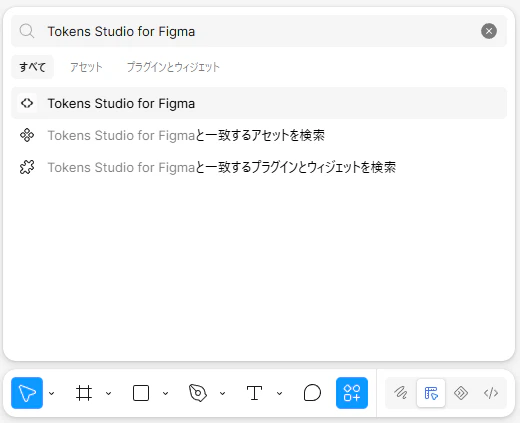520x423 pixels.
Task: Click the assets component icon row
Action: click(x=27, y=135)
